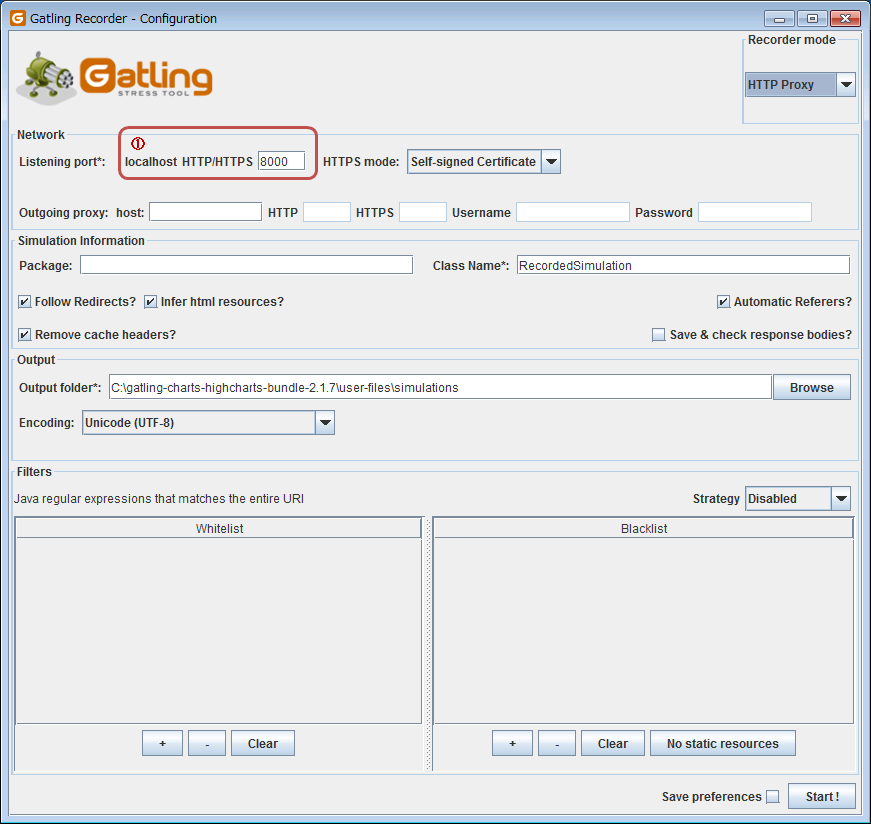Add a Blacklist entry with plus button
This screenshot has height=824, width=871.
point(512,743)
